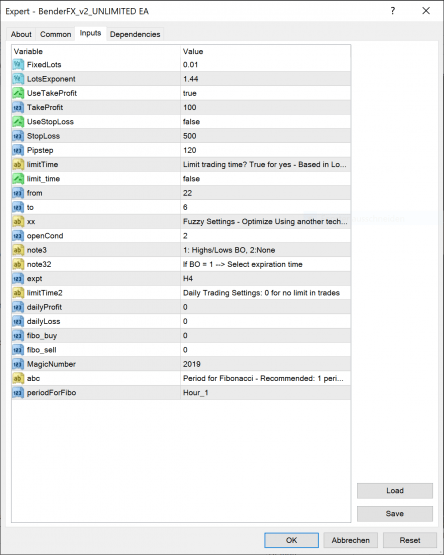Click the UseTakeProfit boolean icon
This screenshot has height=555, width=444.
coord(18,93)
